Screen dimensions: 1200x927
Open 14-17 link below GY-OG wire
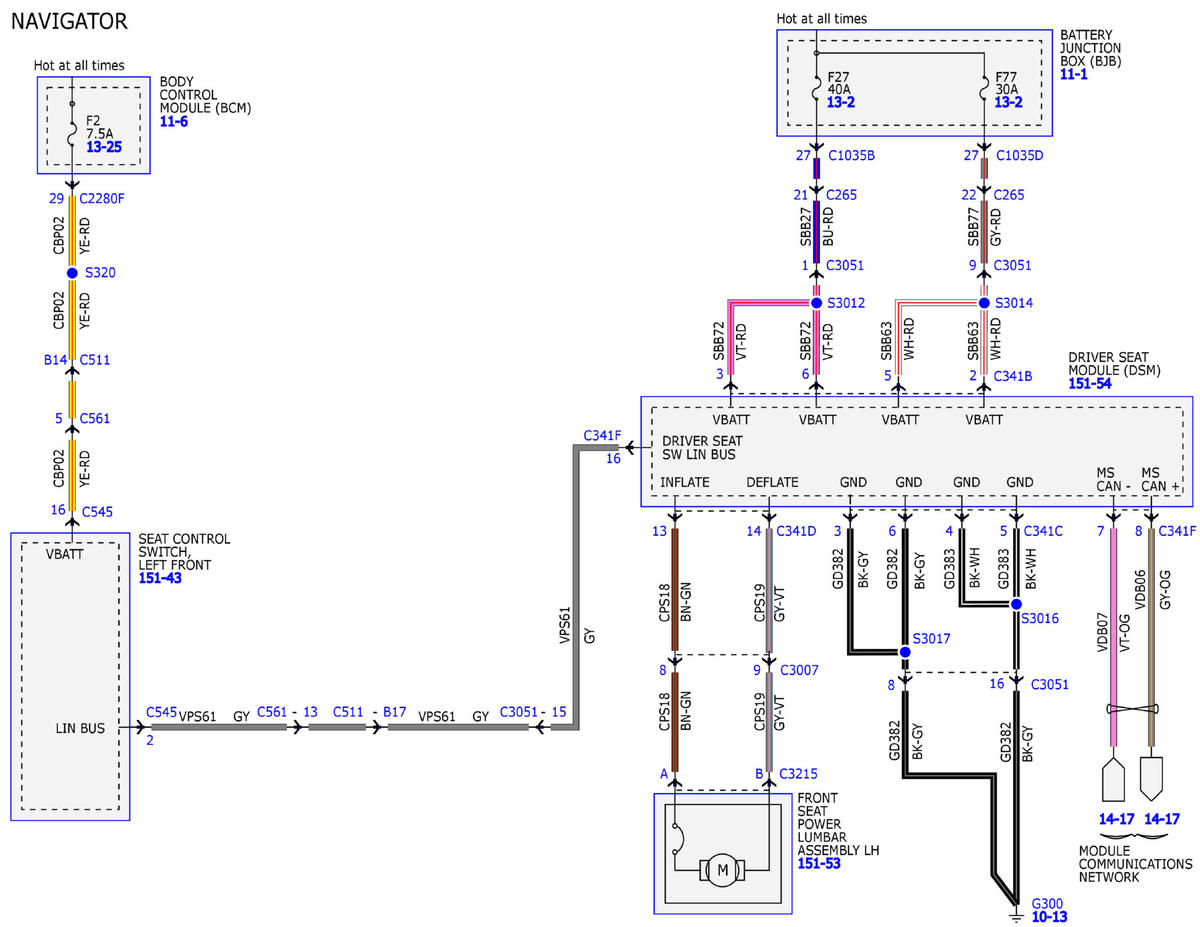click(1162, 818)
